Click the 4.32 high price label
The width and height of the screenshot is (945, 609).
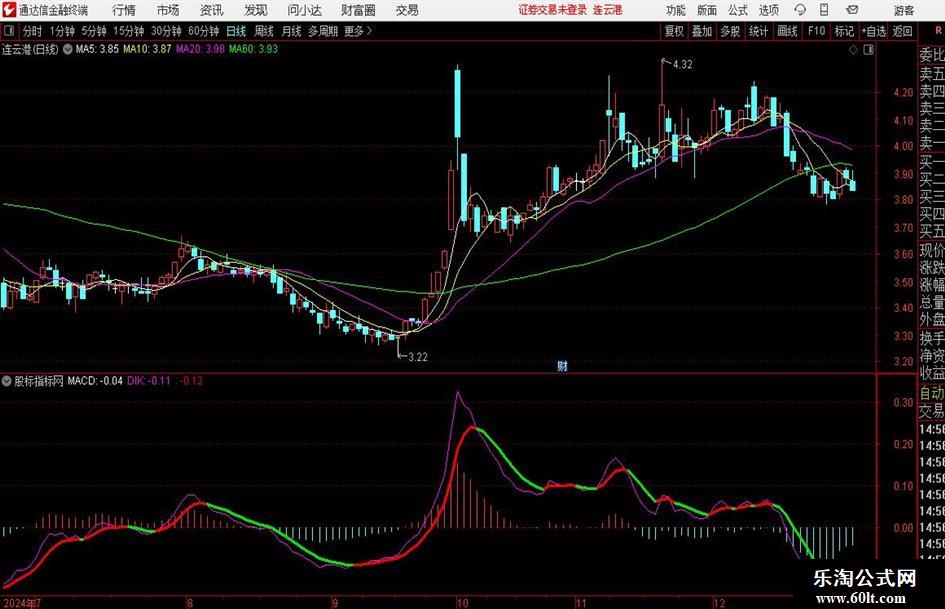(682, 65)
